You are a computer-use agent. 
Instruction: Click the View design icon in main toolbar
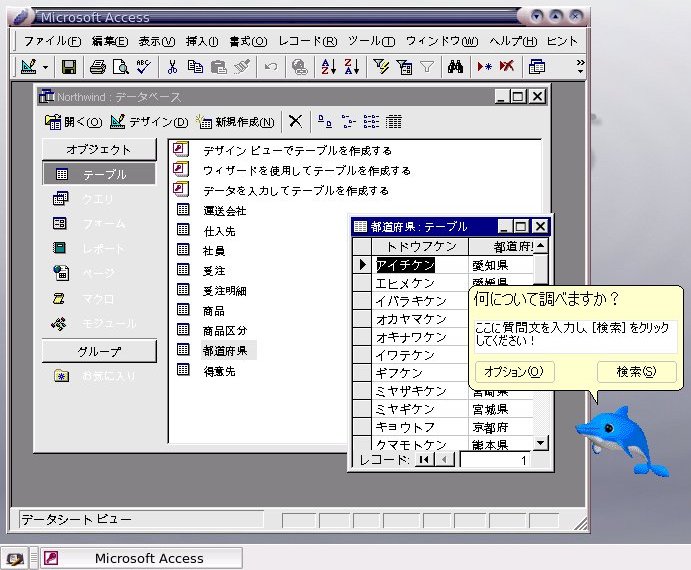pyautogui.click(x=29, y=67)
